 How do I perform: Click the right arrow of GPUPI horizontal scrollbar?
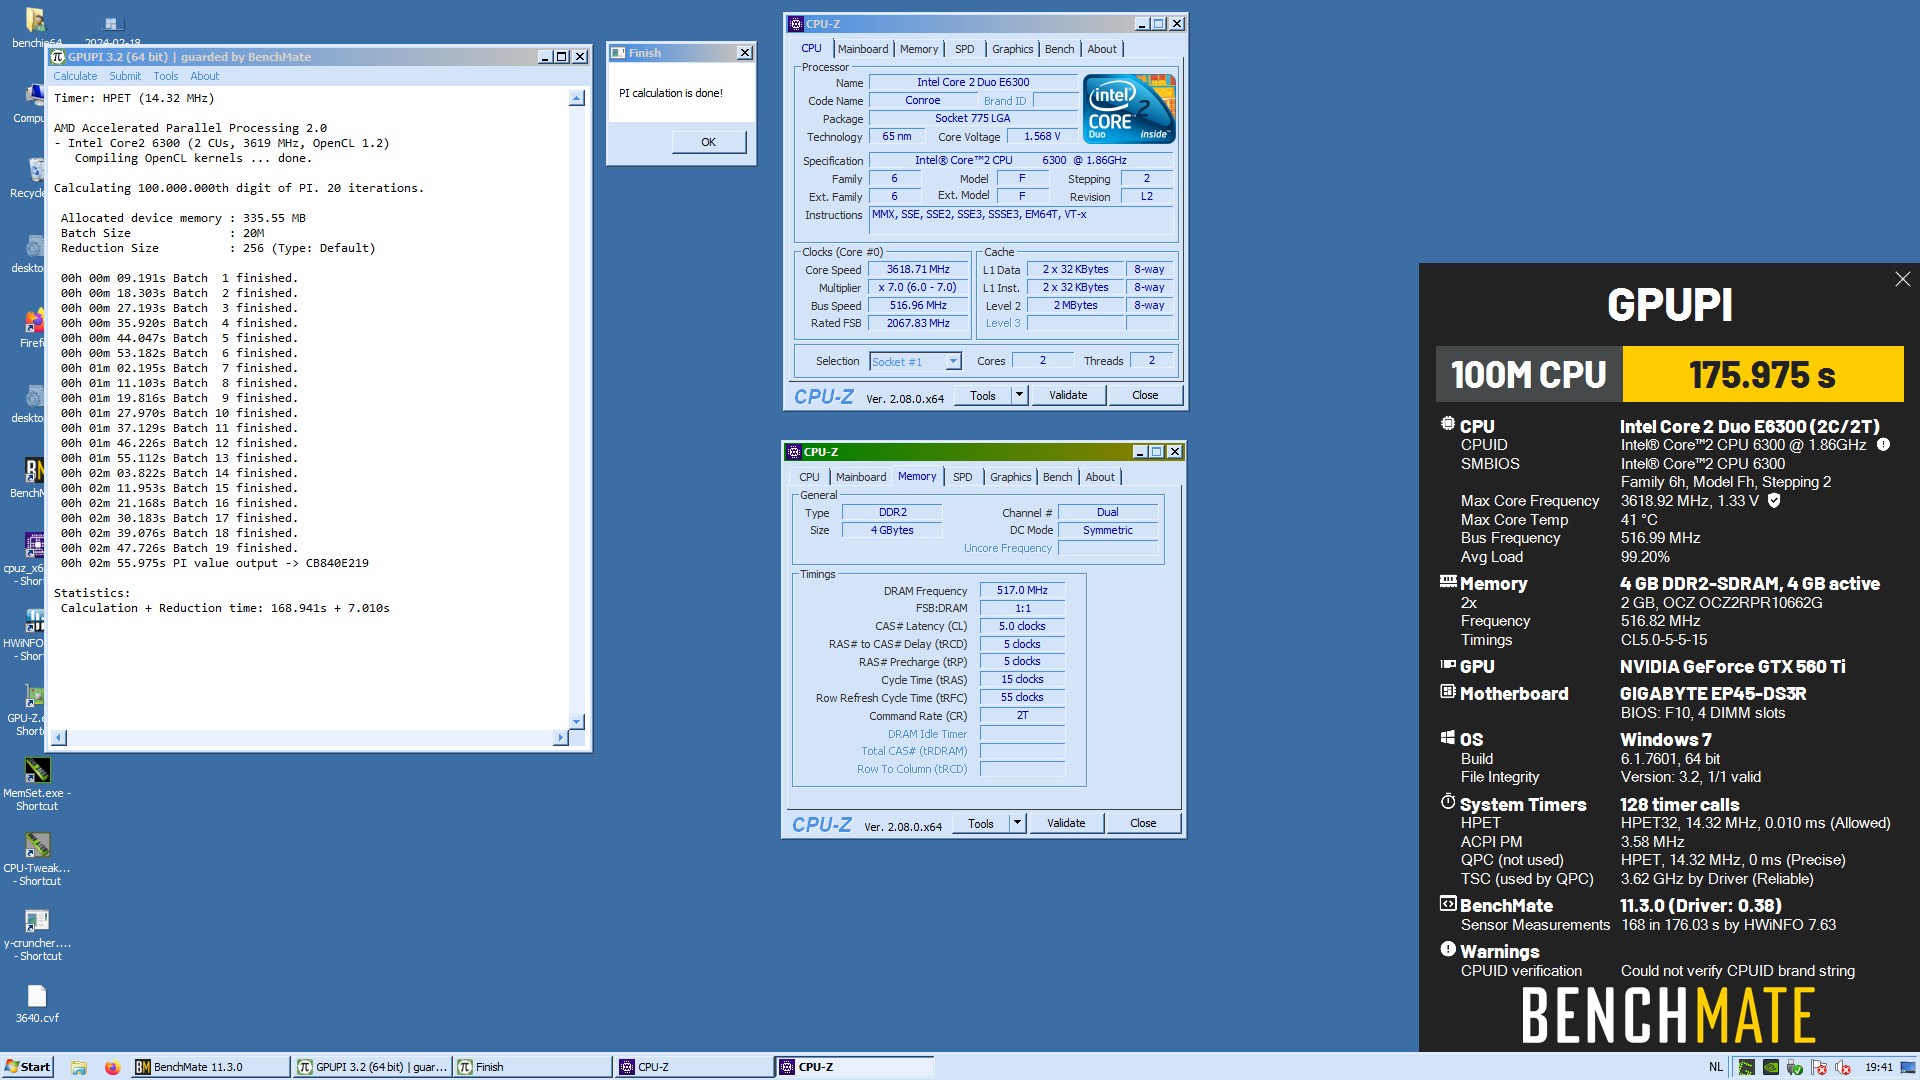(560, 738)
